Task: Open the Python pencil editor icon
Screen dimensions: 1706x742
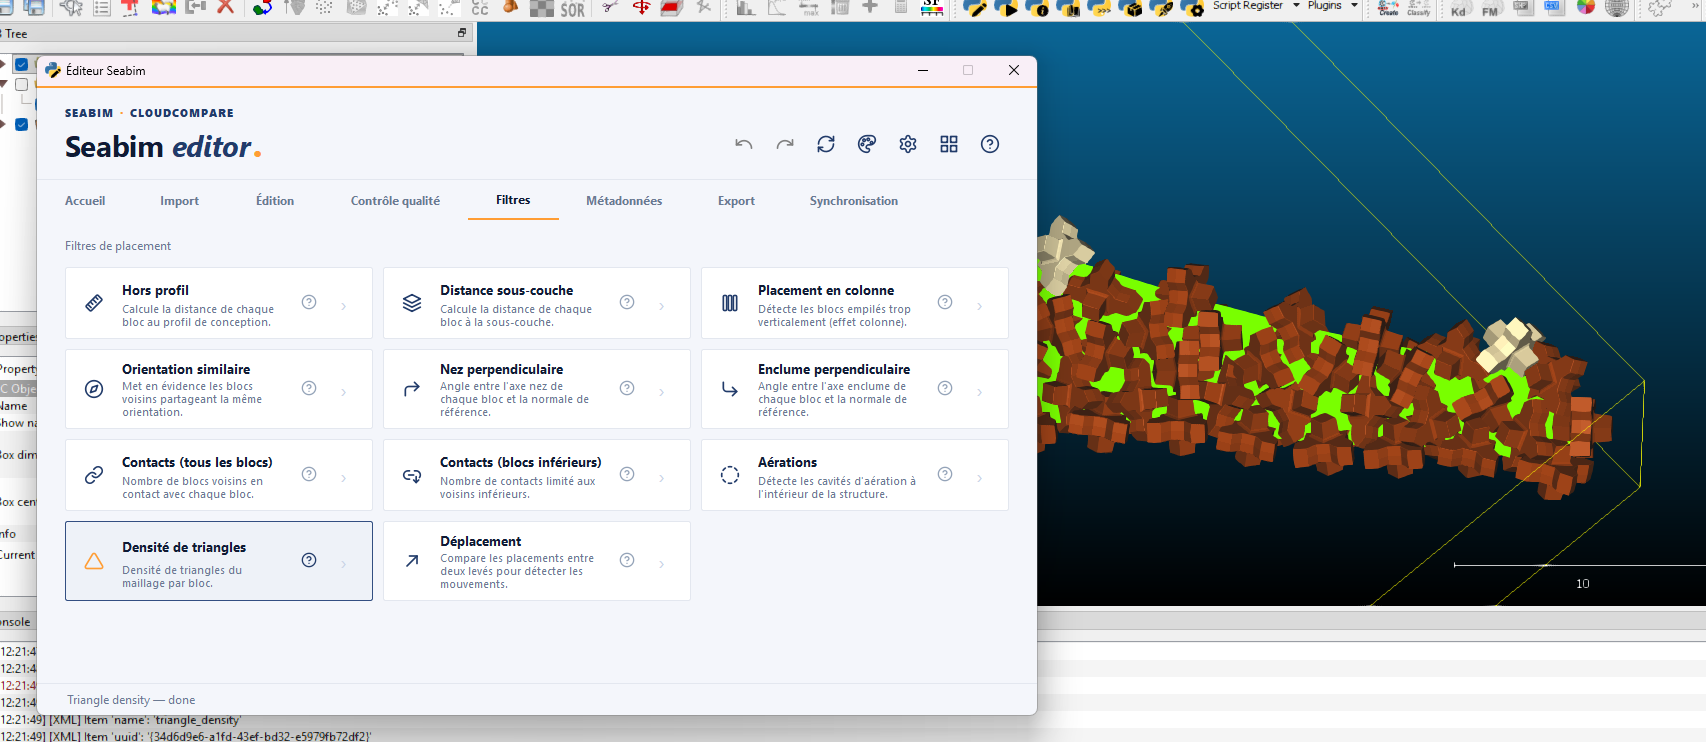Action: tap(975, 8)
